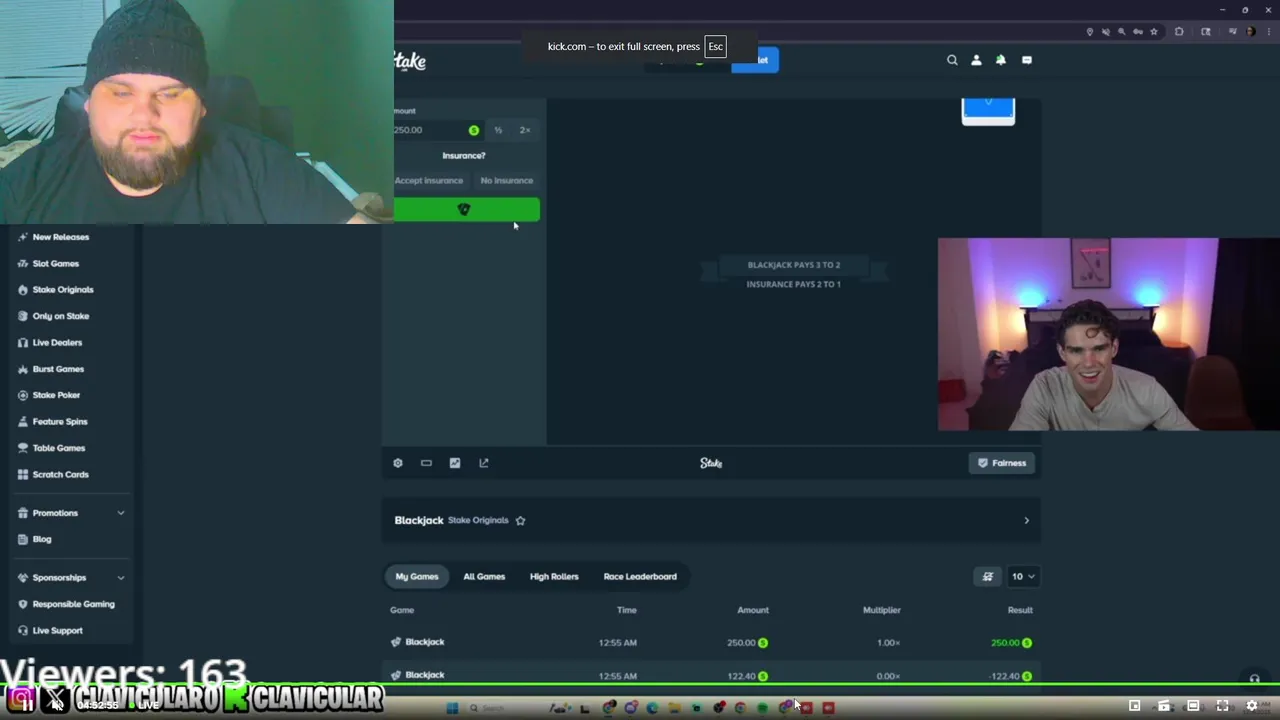Viewport: 1280px width, 720px height.
Task: Switch to the High Rollers tab
Action: point(554,576)
